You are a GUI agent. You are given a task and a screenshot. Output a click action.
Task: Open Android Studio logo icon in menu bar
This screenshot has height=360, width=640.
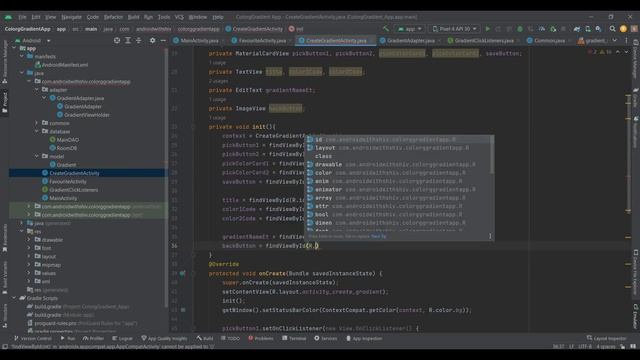pos(8,17)
